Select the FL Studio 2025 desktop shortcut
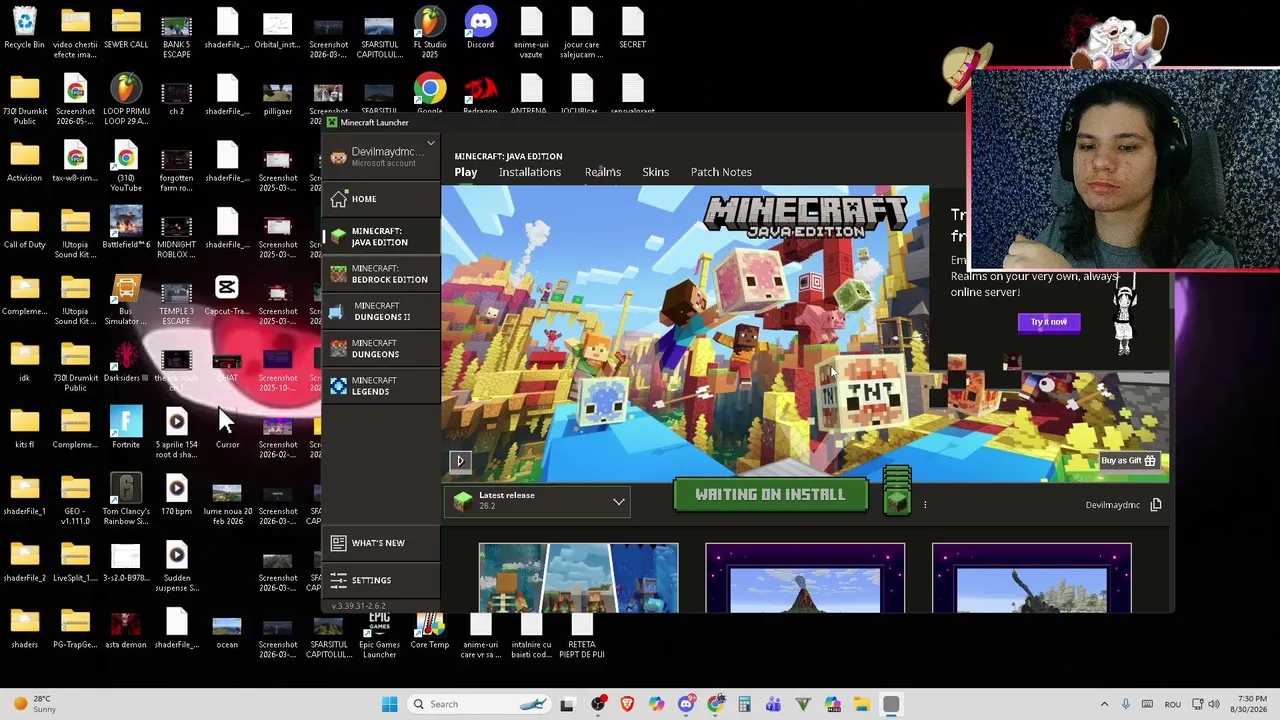 coord(430,32)
